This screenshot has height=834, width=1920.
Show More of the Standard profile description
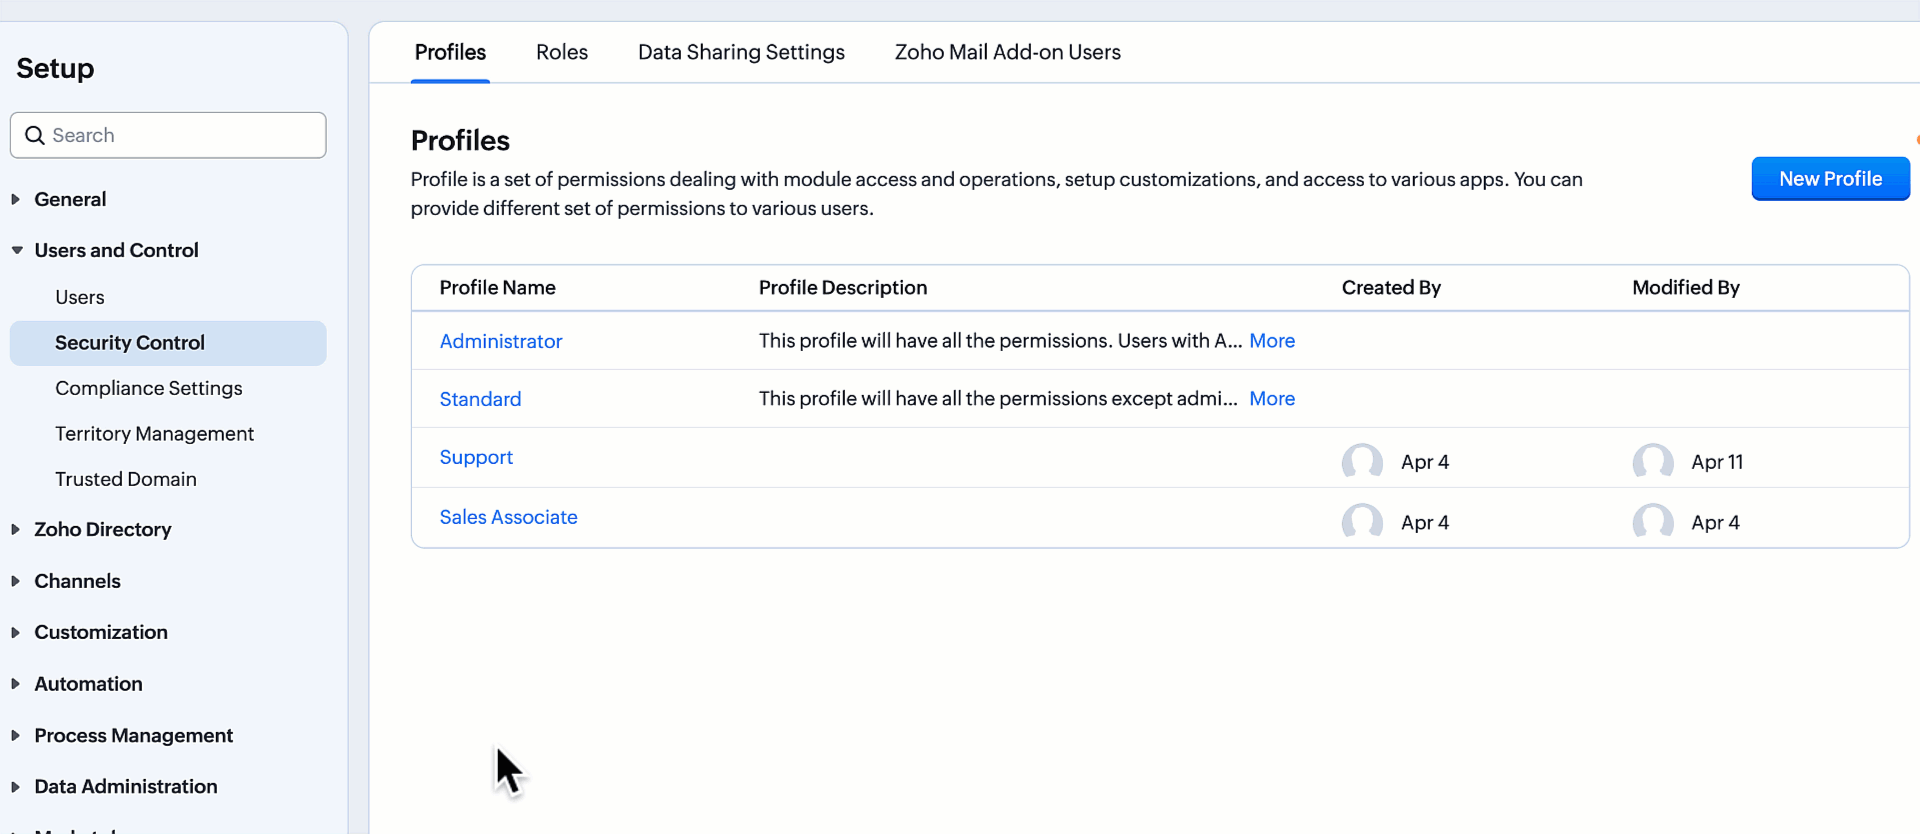(x=1271, y=398)
